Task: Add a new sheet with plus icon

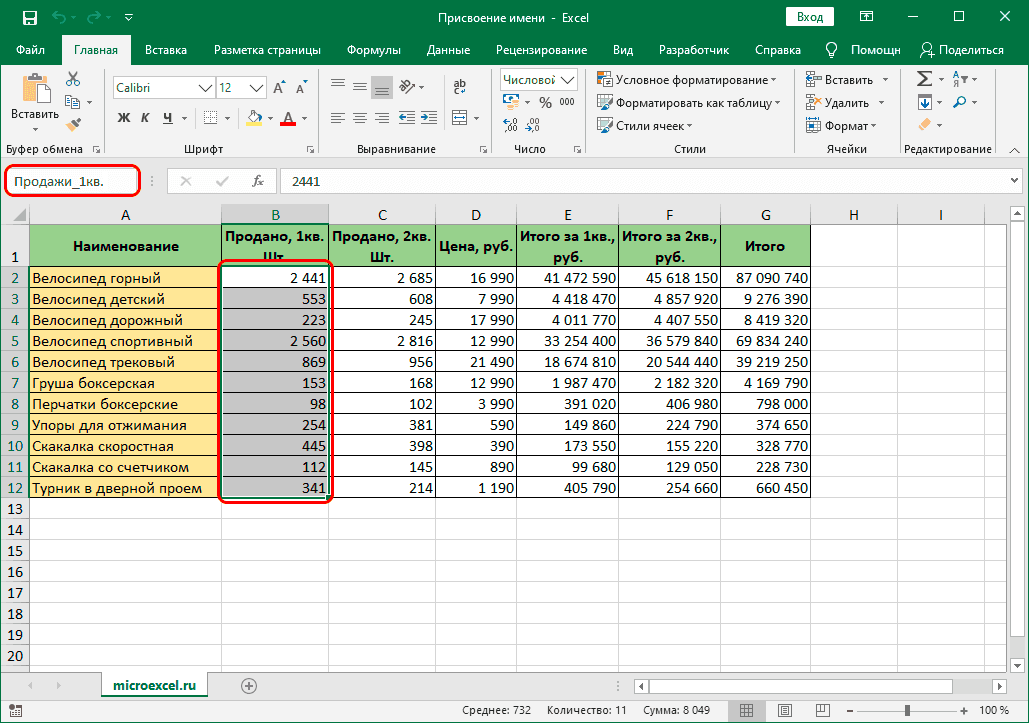Action: (x=249, y=685)
